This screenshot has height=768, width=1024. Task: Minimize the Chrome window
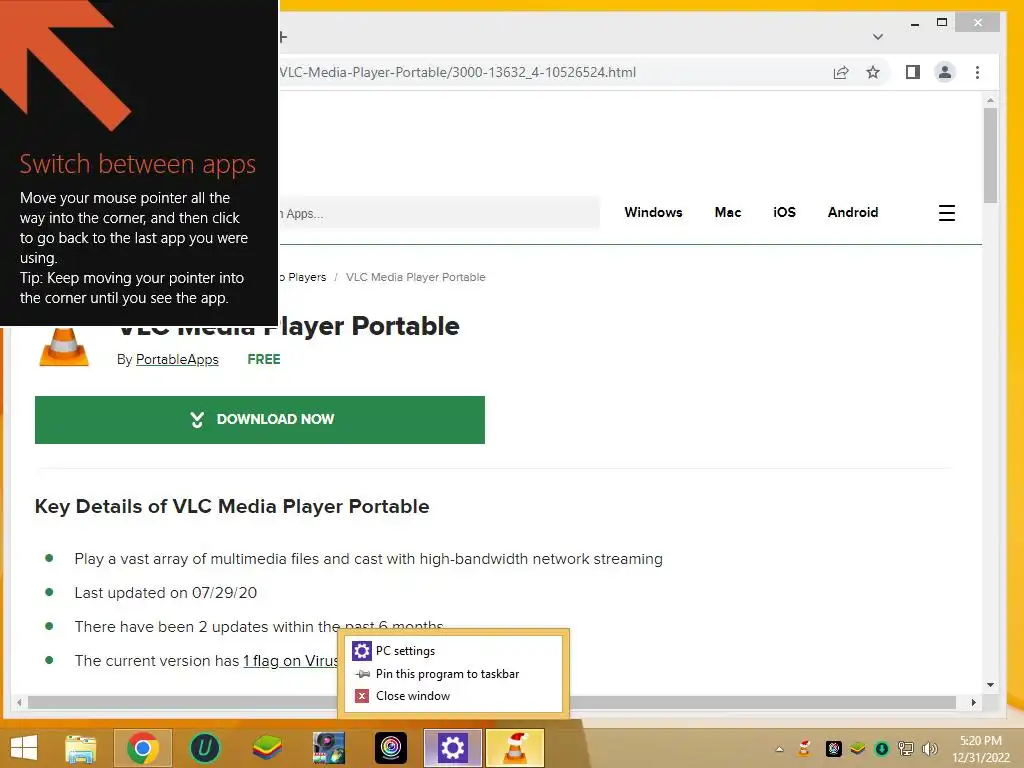915,23
